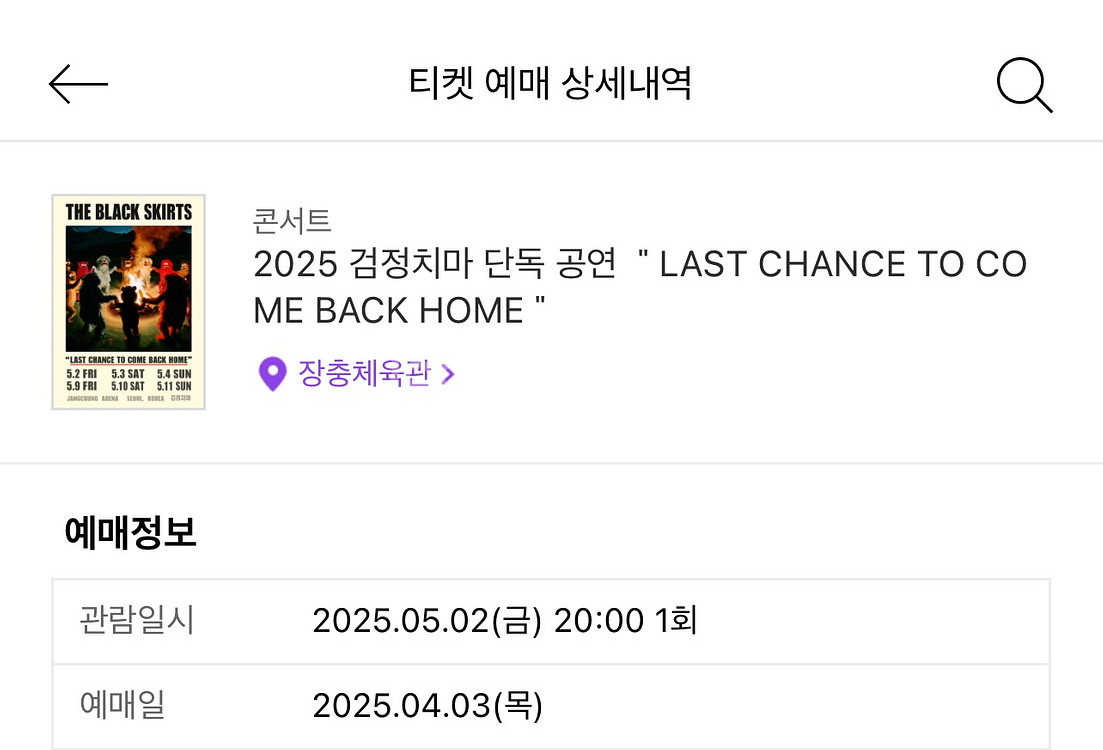The image size is (1103, 750).
Task: Select the ME BACK HOME title line
Action: (399, 310)
